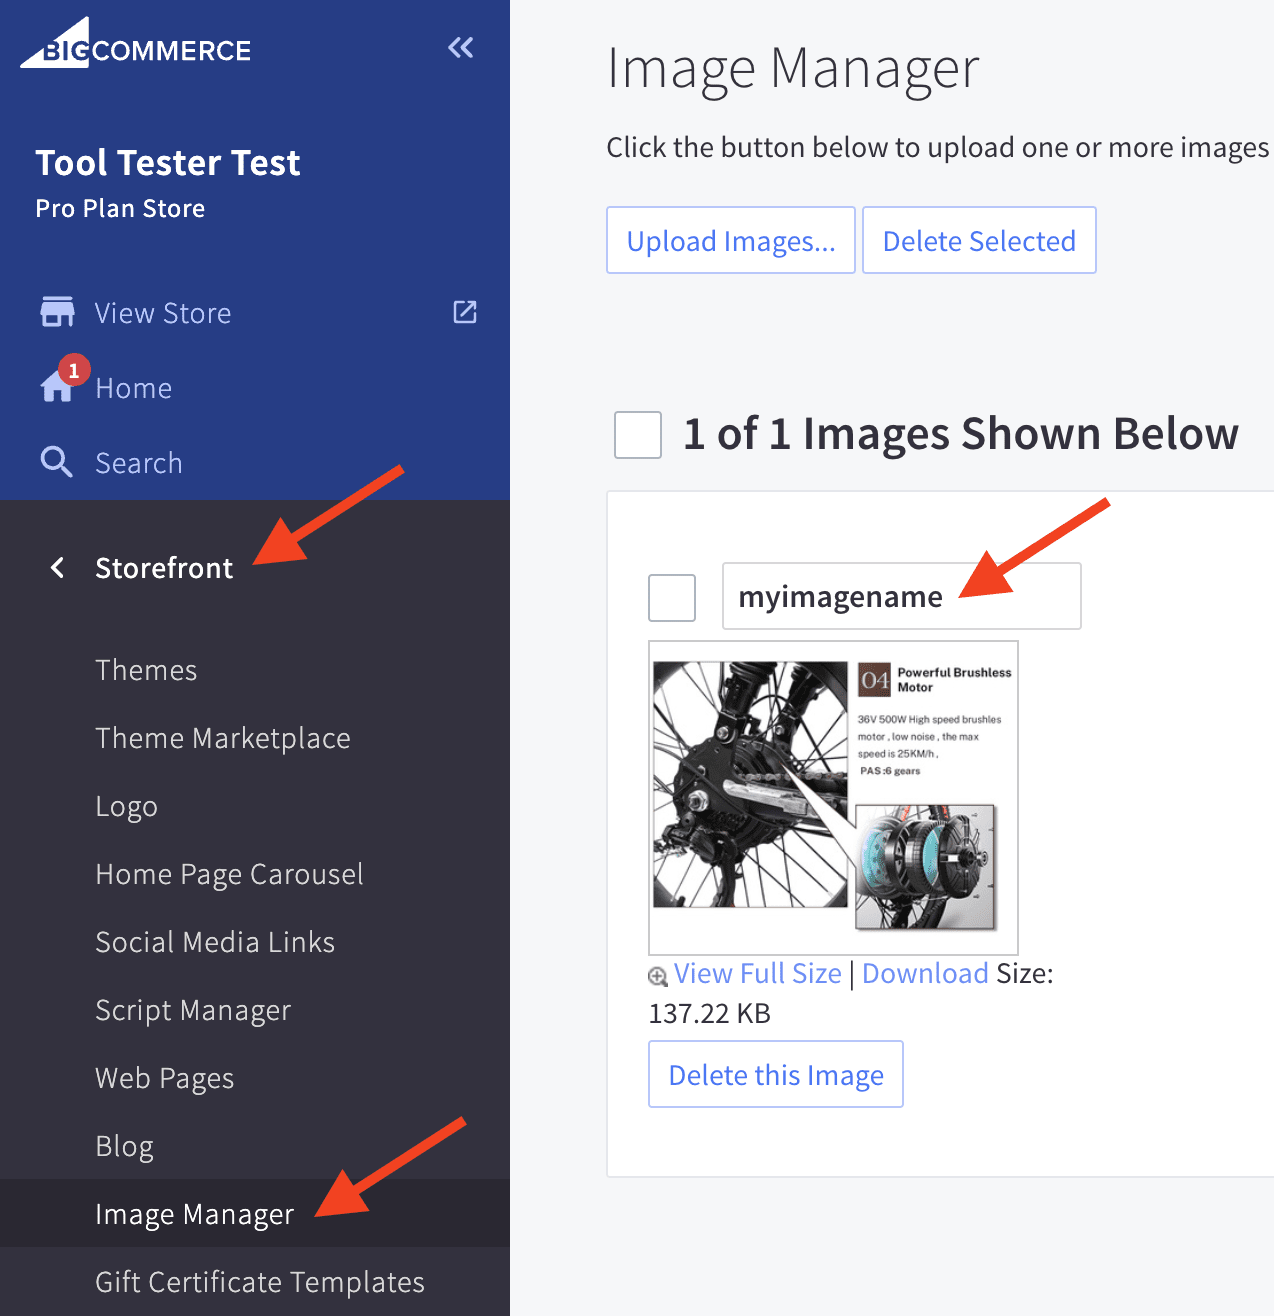
Task: Open Web Pages section
Action: [165, 1078]
